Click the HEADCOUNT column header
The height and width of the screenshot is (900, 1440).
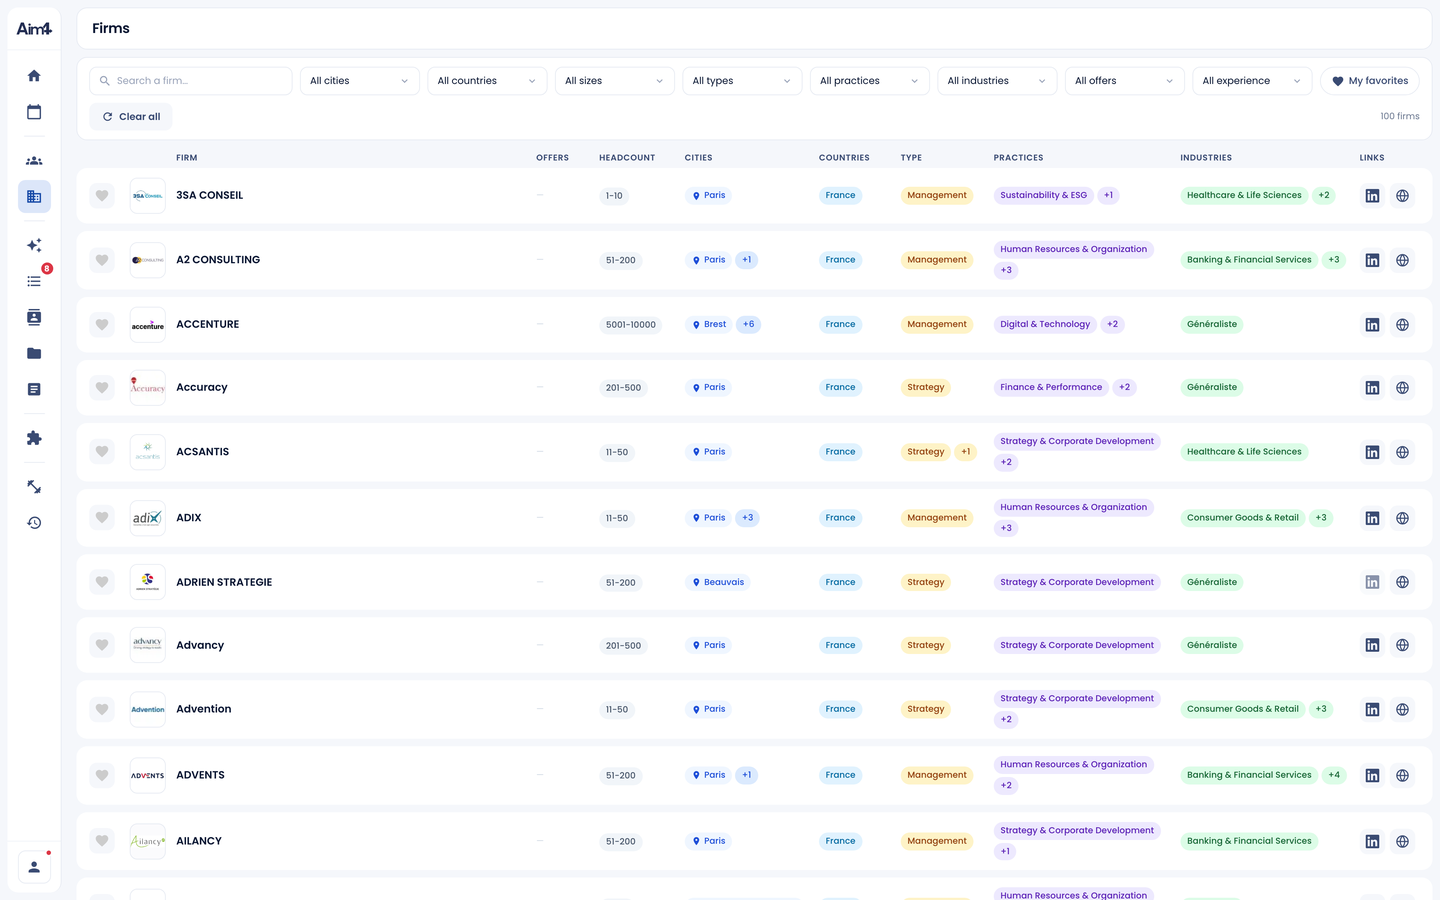627,158
